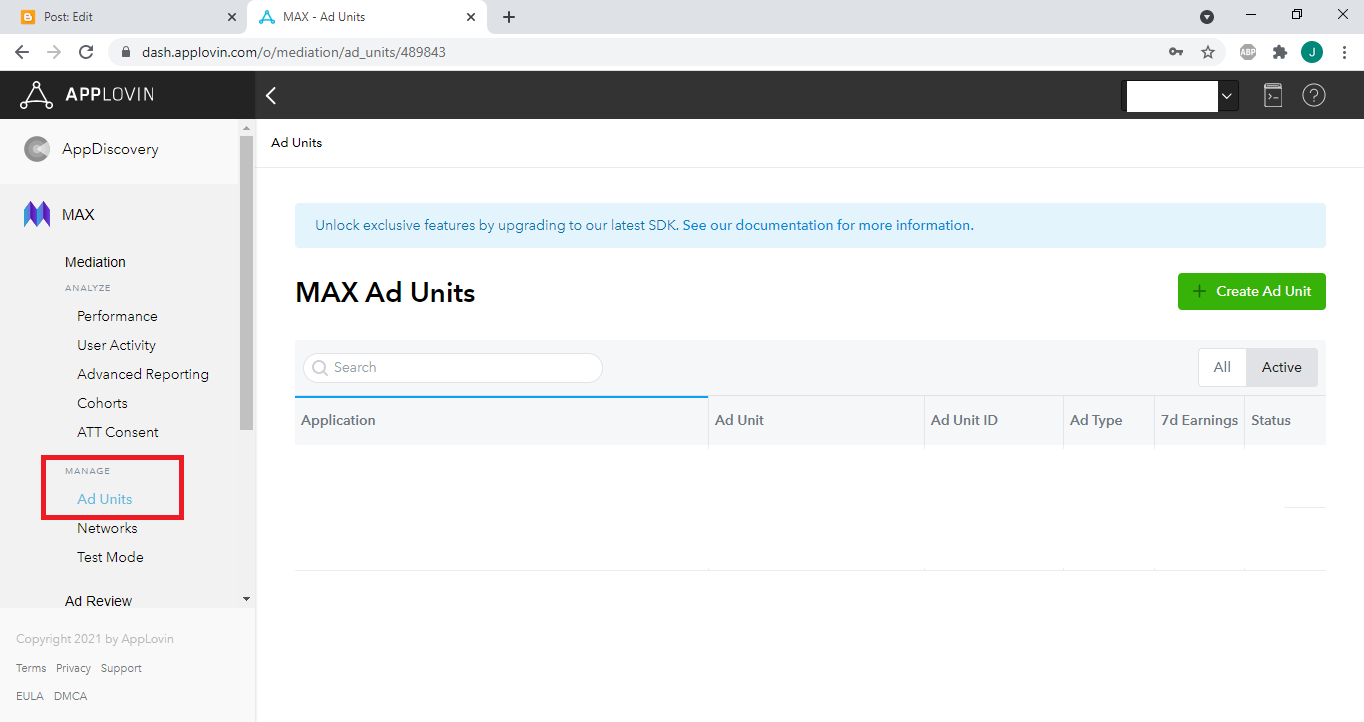Click the sidebar scroll down arrow
This screenshot has height=722, width=1364.
247,599
